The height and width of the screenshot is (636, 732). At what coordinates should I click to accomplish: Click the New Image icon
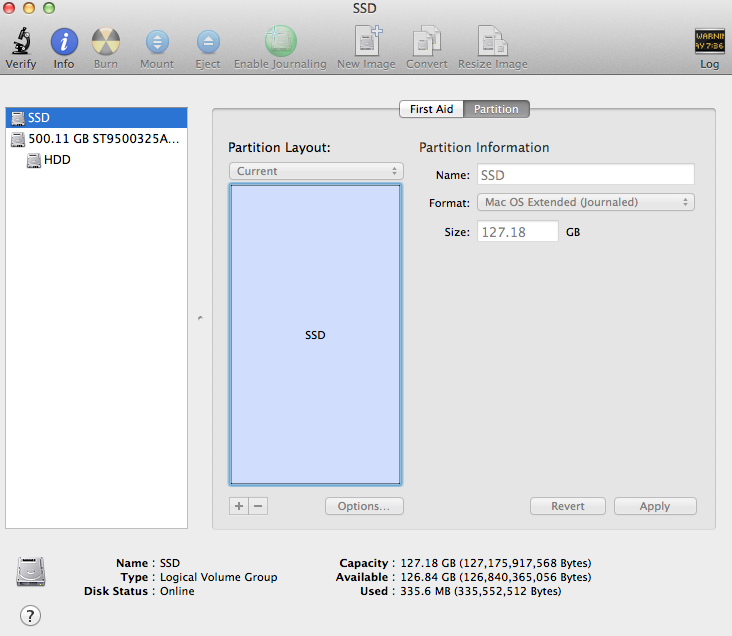368,41
